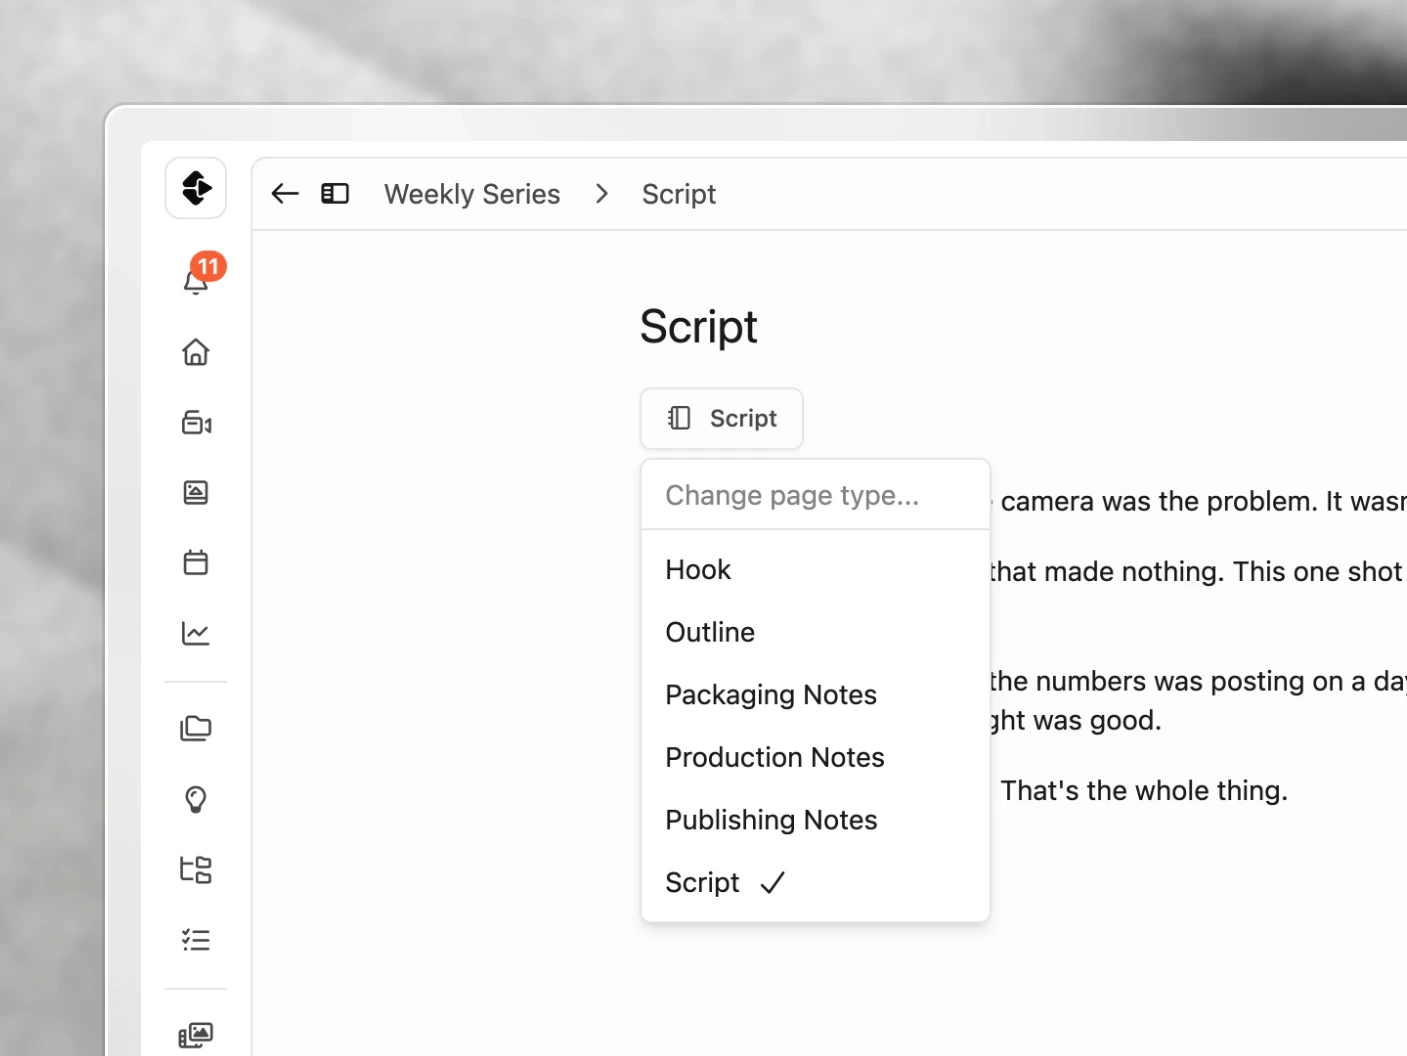Click Script breadcrumb in top bar
This screenshot has width=1407, height=1056.
tap(679, 194)
